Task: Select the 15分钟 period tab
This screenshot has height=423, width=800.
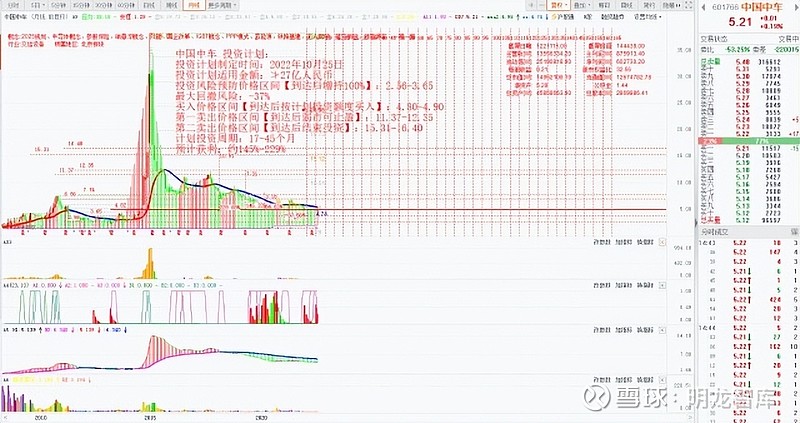Action: [80, 5]
